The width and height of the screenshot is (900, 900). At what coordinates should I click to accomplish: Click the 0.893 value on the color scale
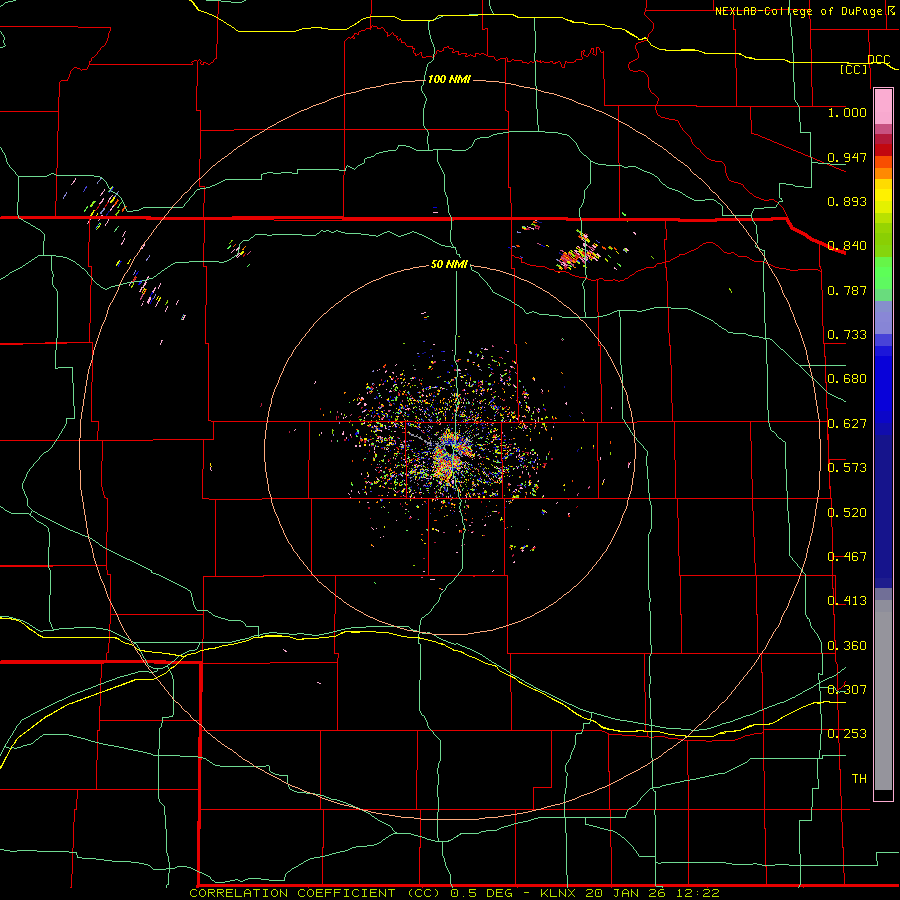(847, 201)
